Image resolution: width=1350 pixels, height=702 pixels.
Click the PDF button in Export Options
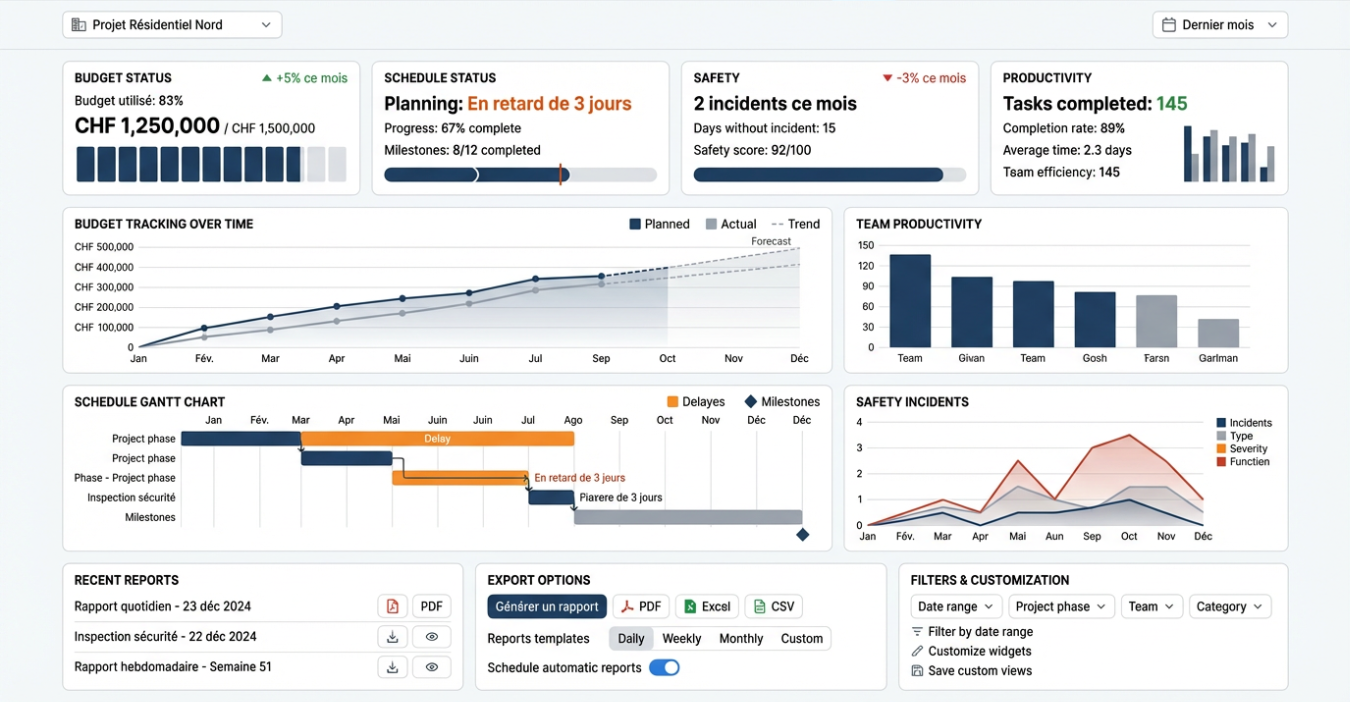[x=640, y=606]
